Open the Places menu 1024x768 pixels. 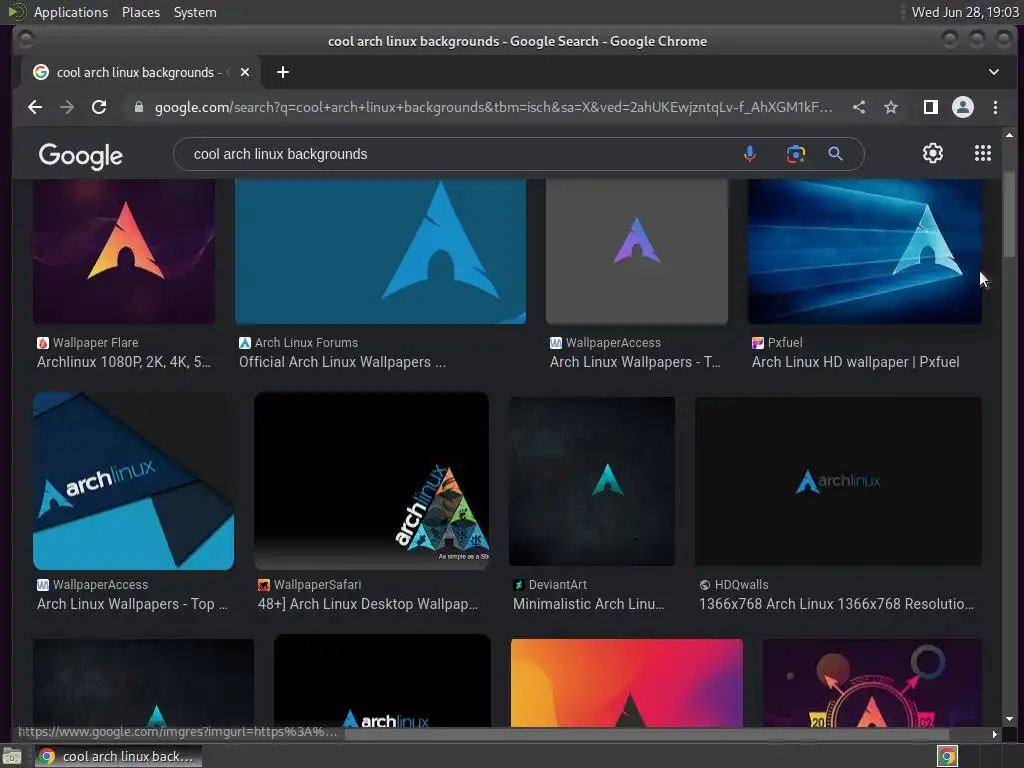140,12
